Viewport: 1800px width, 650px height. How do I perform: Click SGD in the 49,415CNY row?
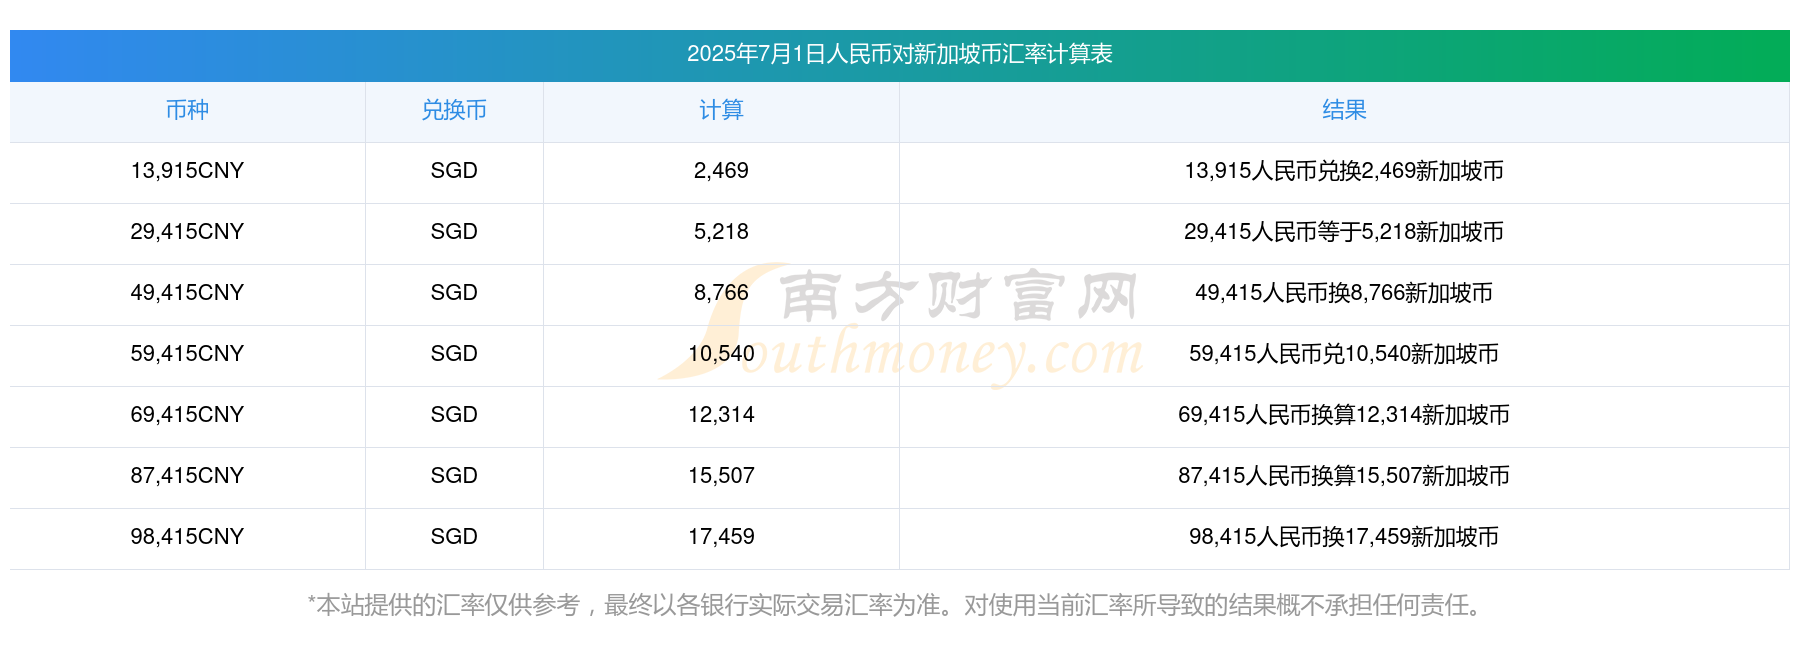454,293
